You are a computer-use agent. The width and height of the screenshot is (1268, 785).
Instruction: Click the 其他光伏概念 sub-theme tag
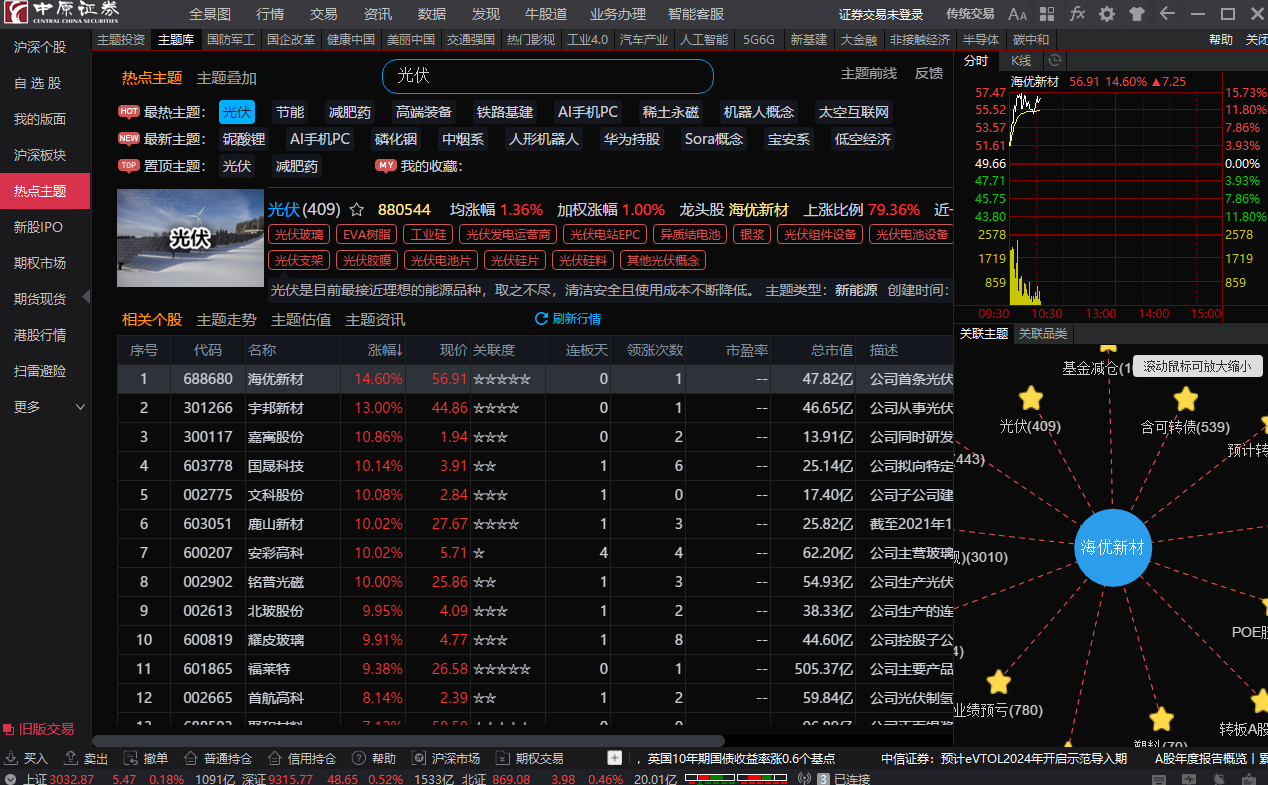[x=663, y=261]
